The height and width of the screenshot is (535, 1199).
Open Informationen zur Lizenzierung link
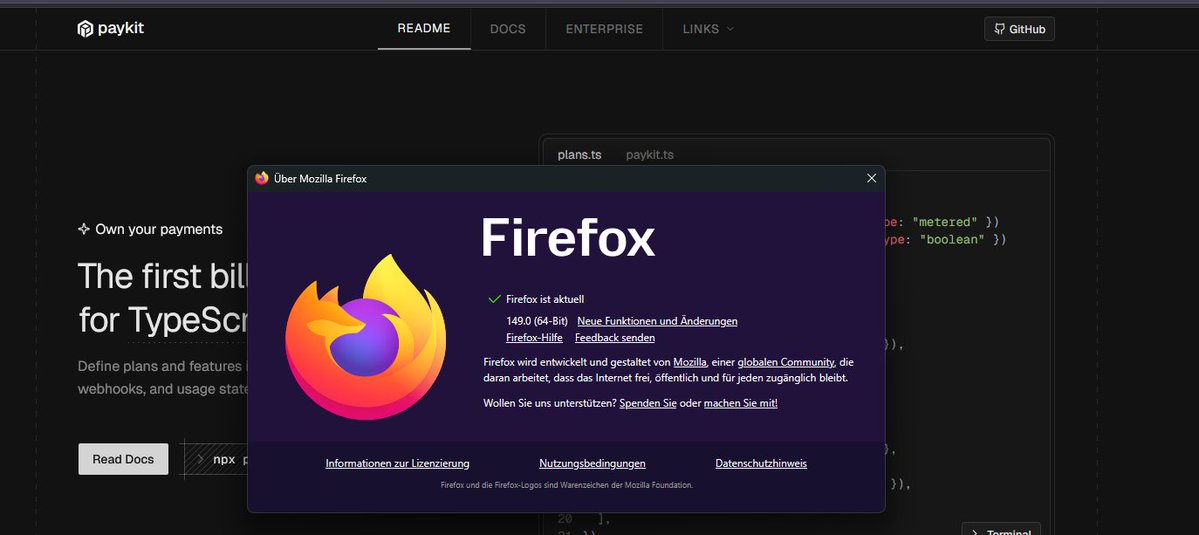coord(398,463)
